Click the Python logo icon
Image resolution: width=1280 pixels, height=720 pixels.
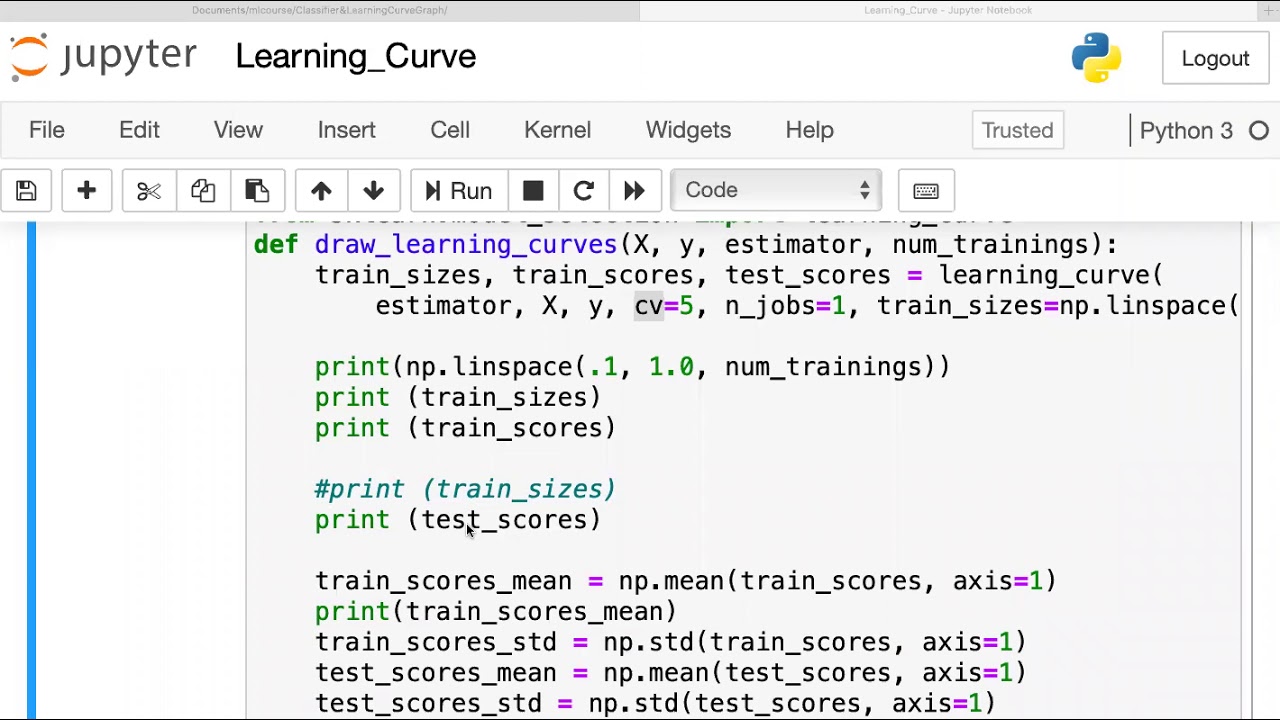click(1096, 58)
